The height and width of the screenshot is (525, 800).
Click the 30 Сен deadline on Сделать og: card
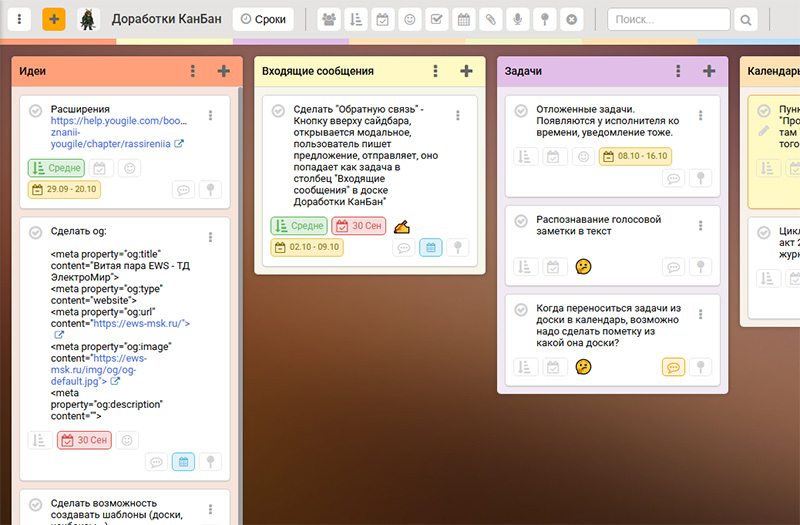[85, 440]
